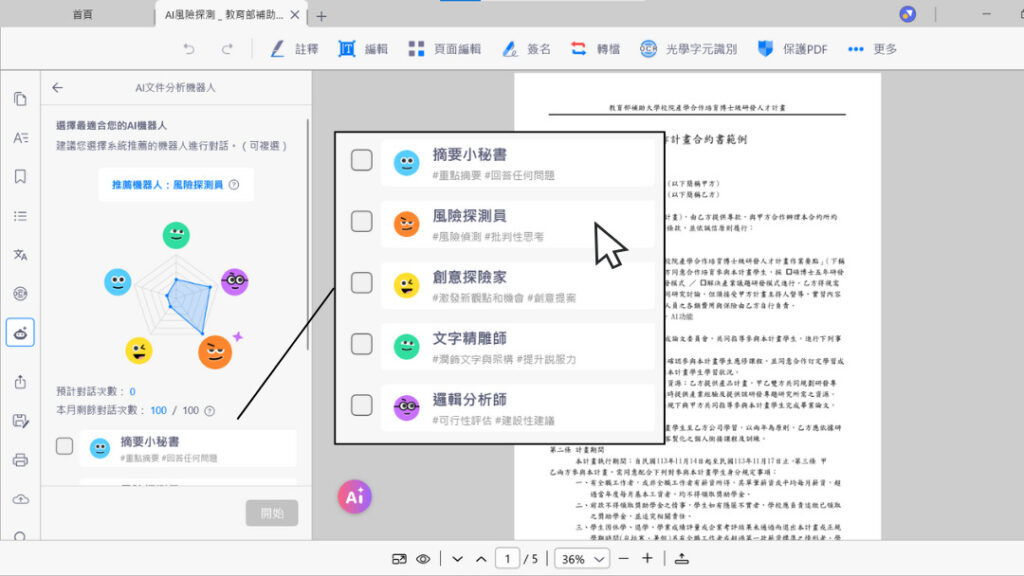Click the print icon in left sidebar
Viewport: 1024px width, 576px height.
20,460
